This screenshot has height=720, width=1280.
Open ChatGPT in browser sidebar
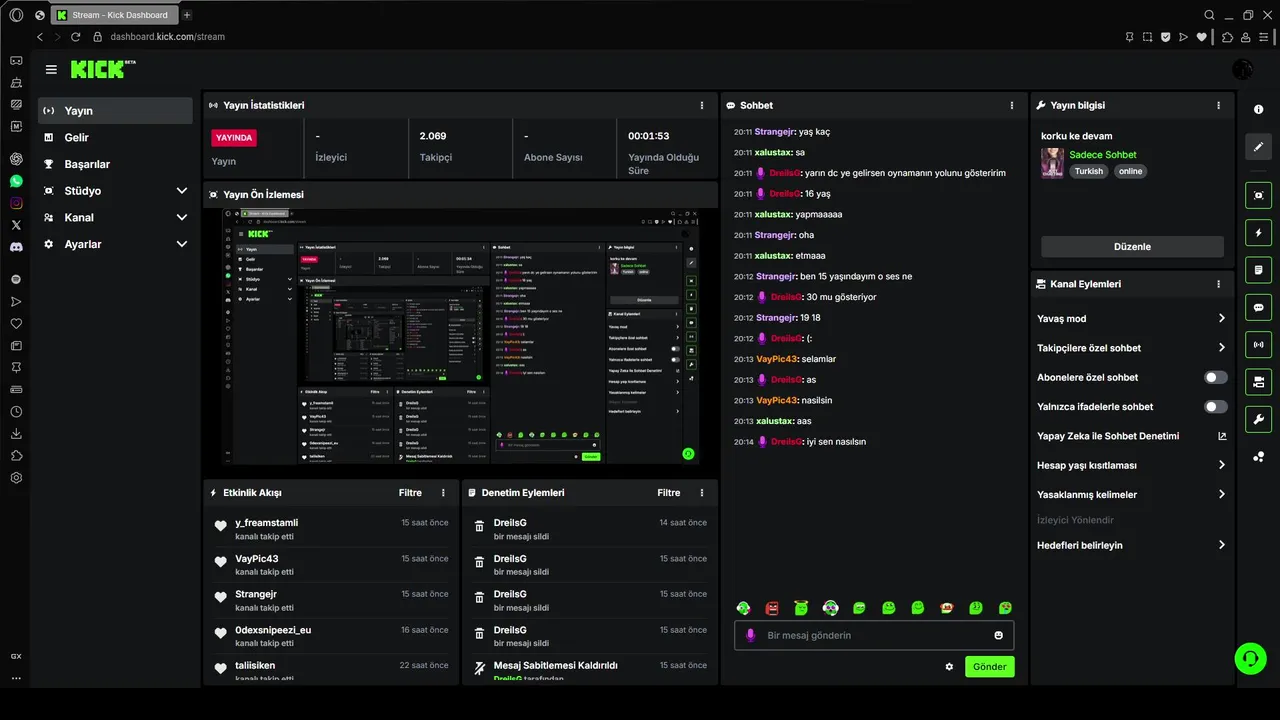[x=16, y=159]
